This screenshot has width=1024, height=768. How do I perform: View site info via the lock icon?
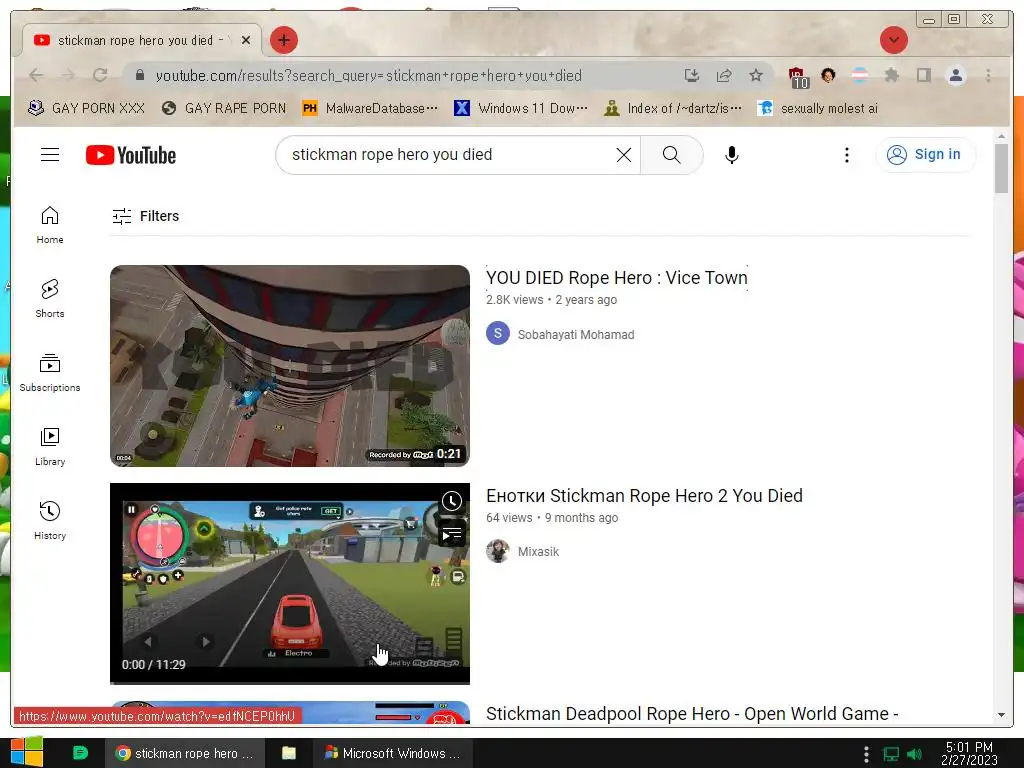click(140, 76)
